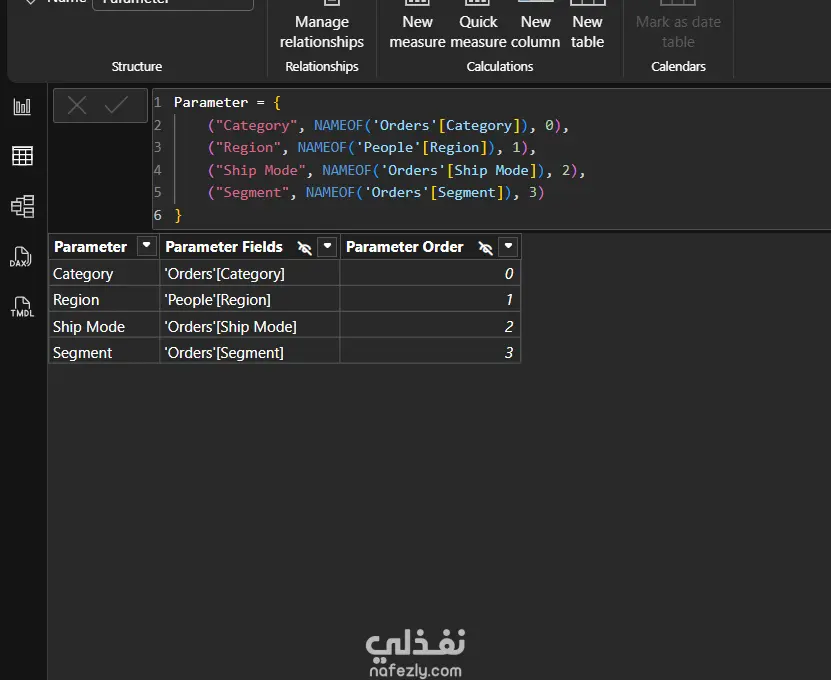Toggle hidden state of Parameter Fields column
Image resolution: width=831 pixels, height=680 pixels.
(x=305, y=248)
